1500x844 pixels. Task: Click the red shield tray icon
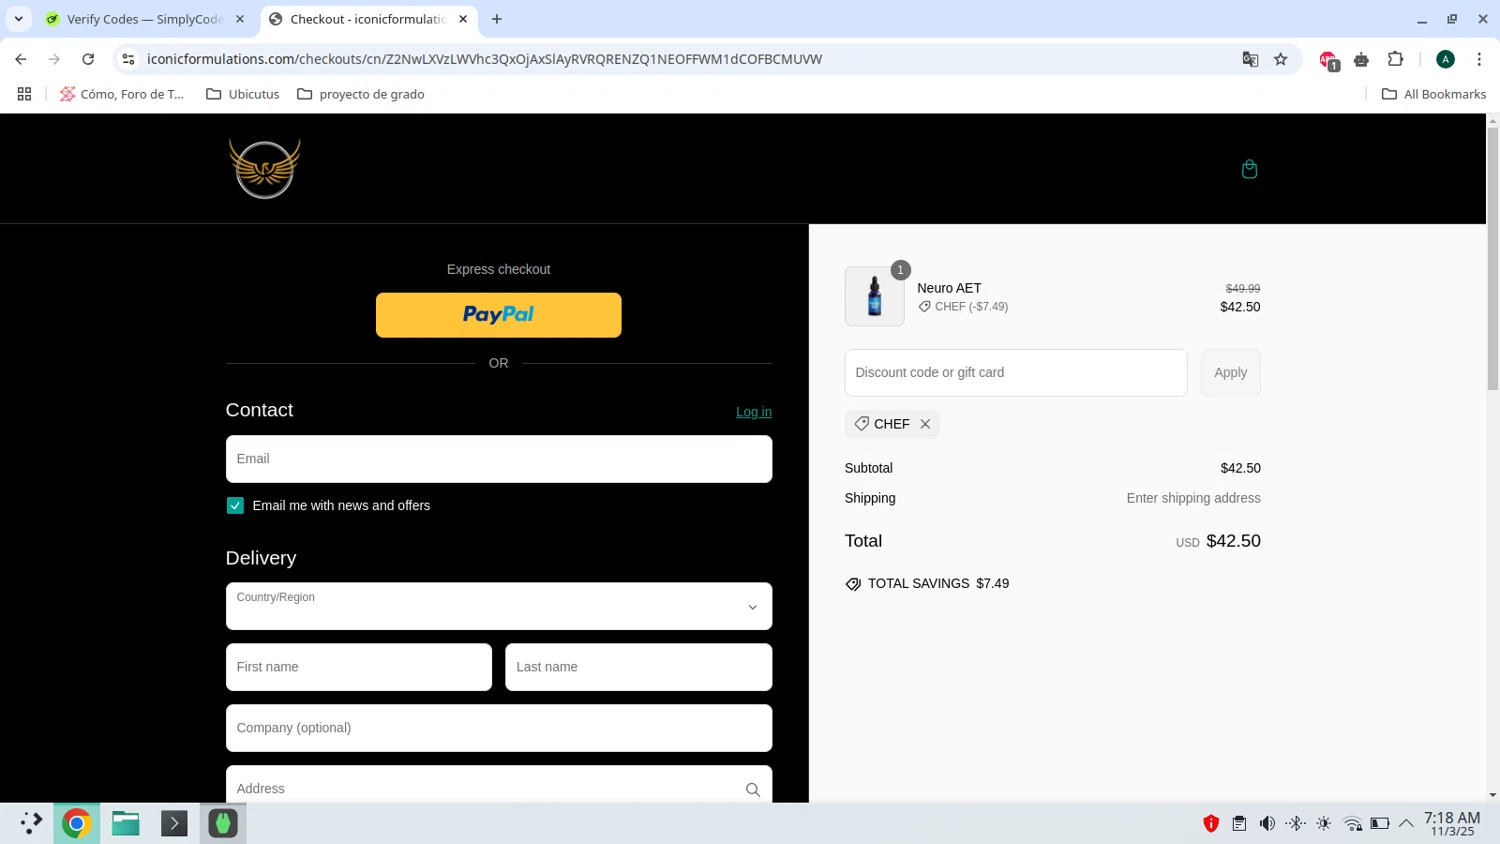point(1211,824)
